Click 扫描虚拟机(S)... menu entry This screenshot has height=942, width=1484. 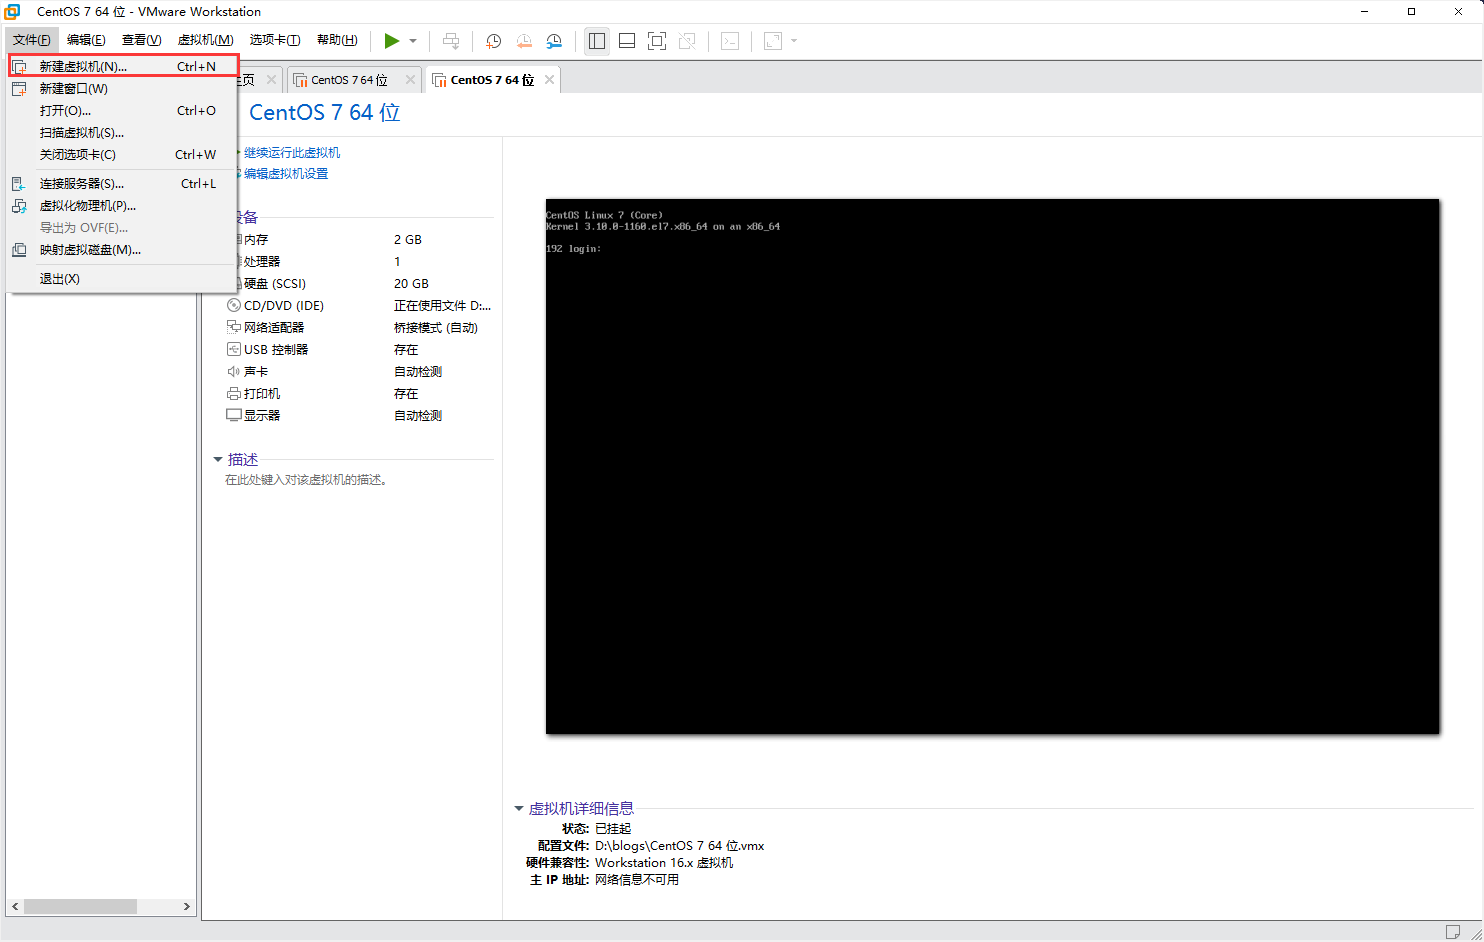(x=123, y=132)
